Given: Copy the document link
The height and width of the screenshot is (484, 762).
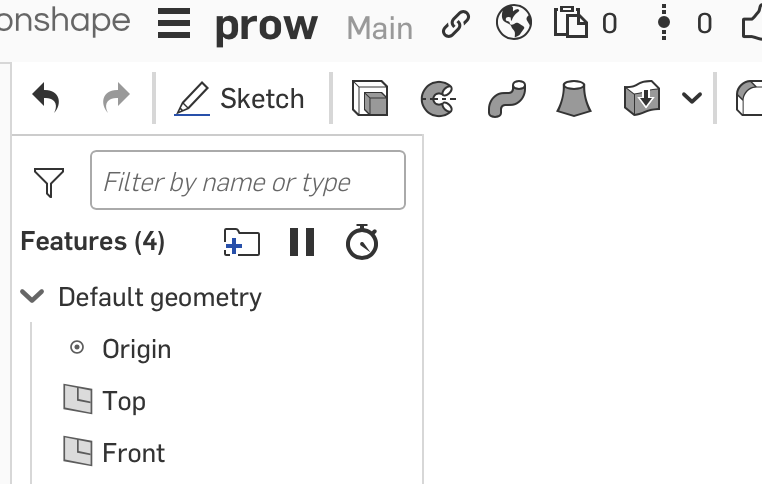Looking at the screenshot, I should 456,25.
